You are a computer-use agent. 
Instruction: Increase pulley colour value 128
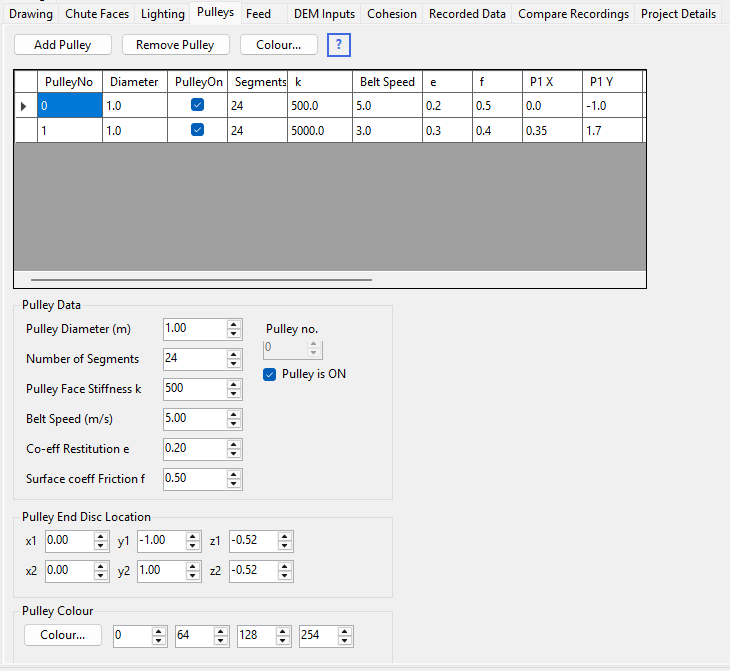283,632
